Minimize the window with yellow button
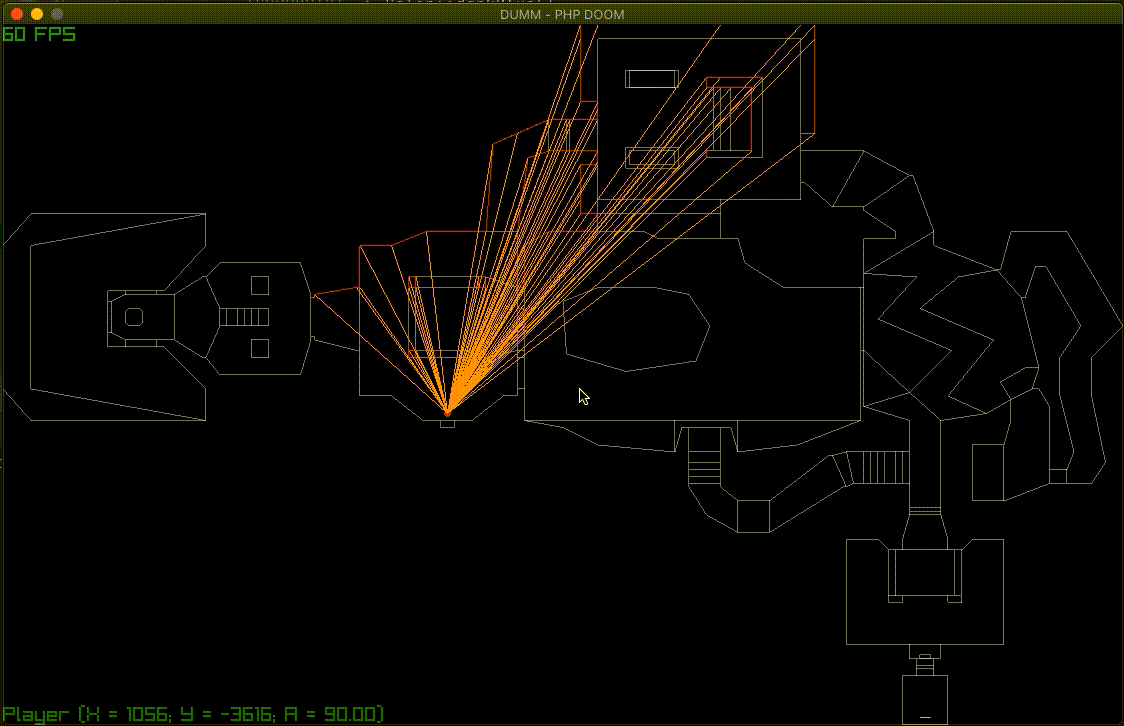The width and height of the screenshot is (1124, 726). (37, 14)
